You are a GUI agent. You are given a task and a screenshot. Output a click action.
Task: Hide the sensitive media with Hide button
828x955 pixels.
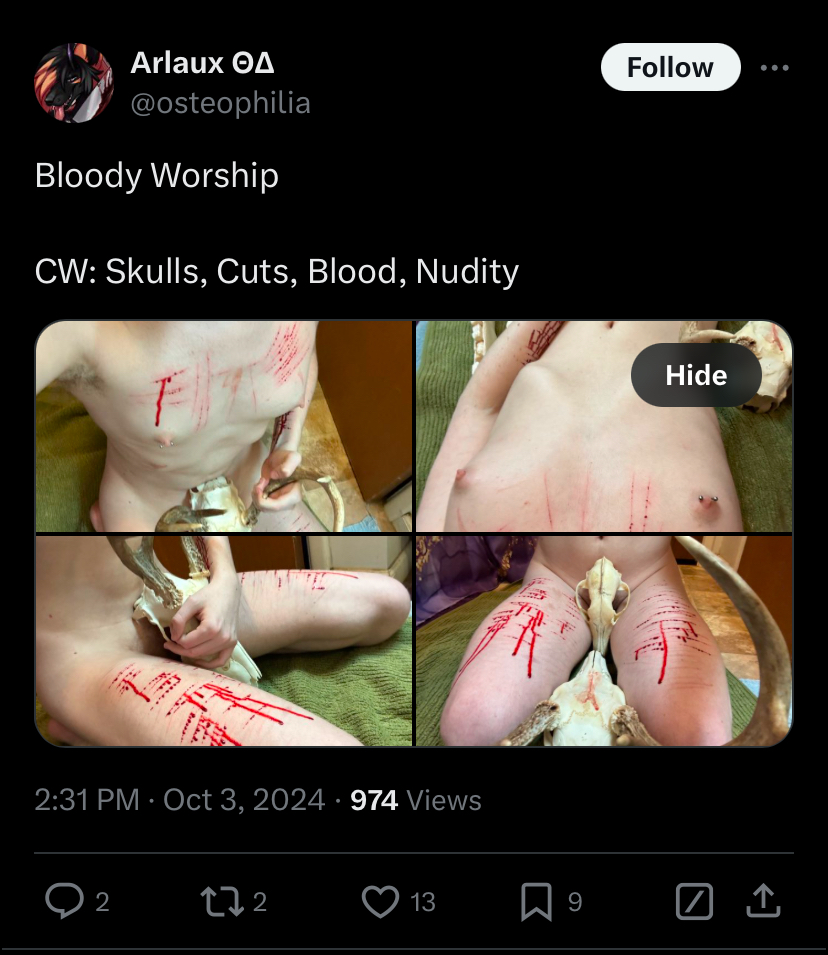696,375
